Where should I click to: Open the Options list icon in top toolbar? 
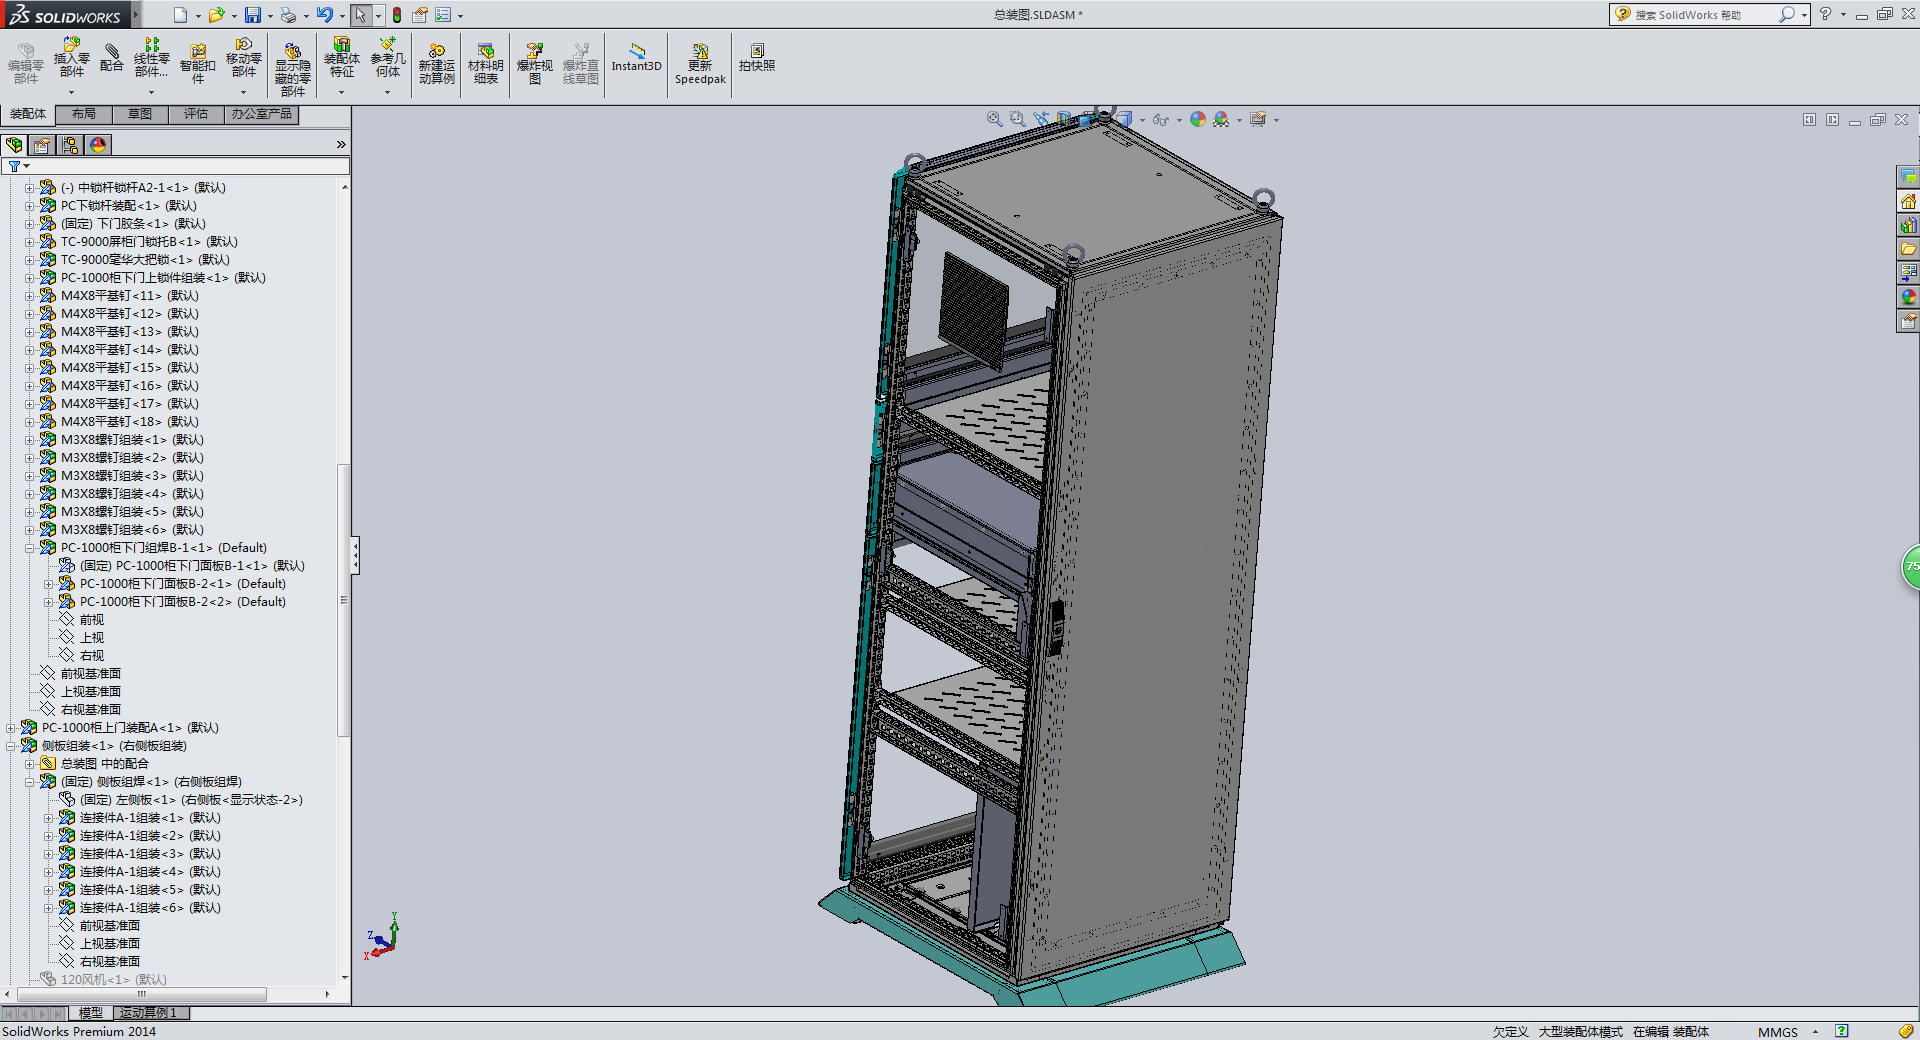(x=443, y=15)
